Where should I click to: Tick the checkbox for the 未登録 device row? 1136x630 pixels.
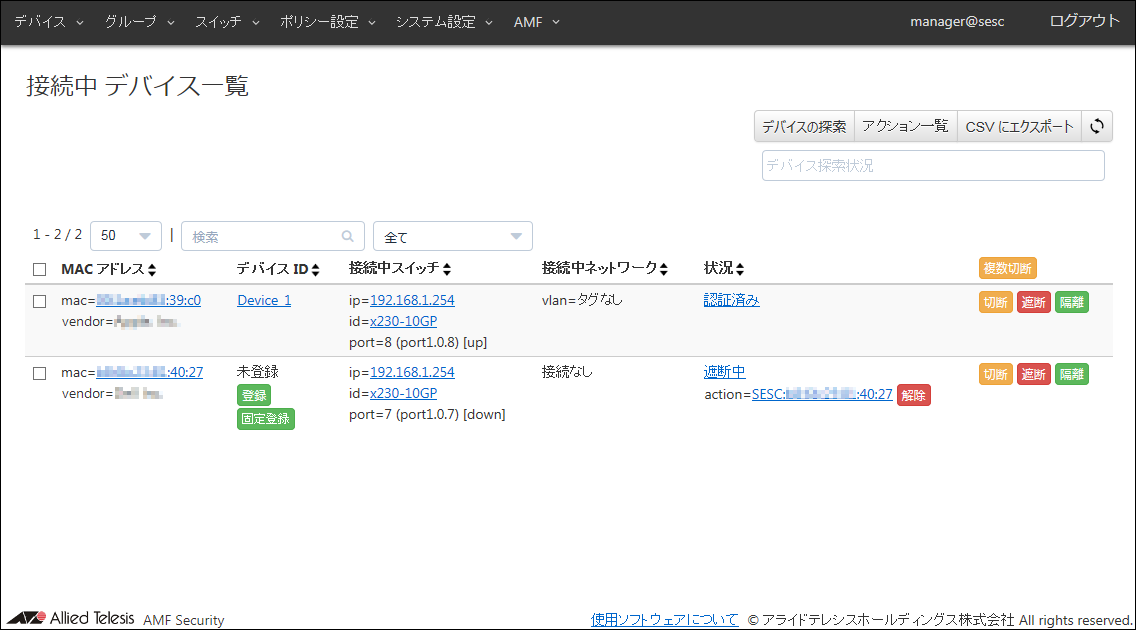[x=40, y=373]
